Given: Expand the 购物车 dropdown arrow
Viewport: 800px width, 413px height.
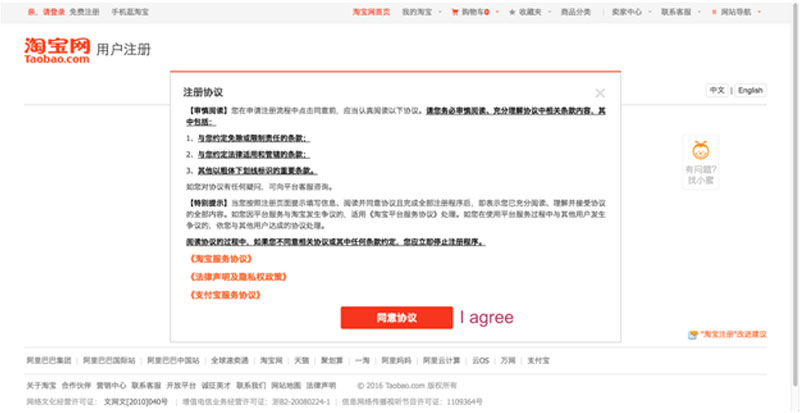Looking at the screenshot, I should click(x=497, y=12).
